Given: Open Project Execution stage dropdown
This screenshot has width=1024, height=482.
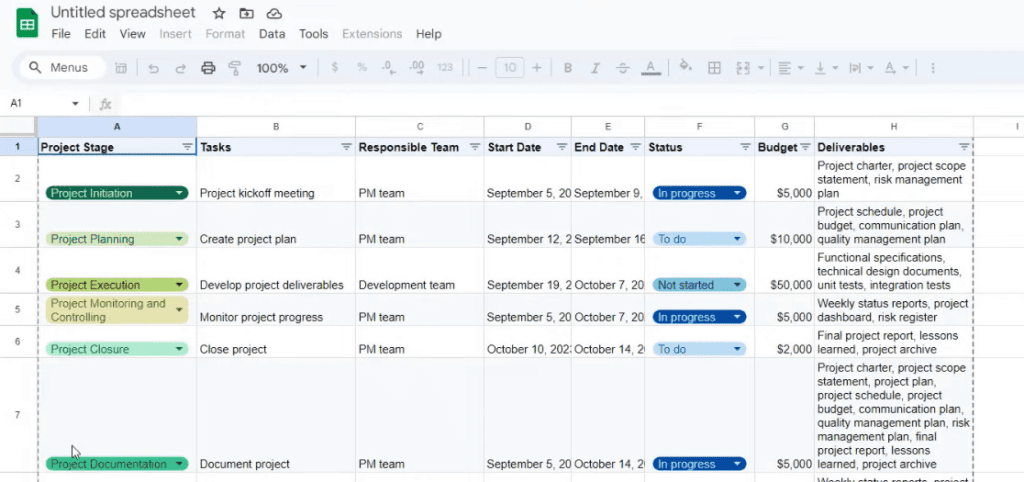Looking at the screenshot, I should 179,285.
